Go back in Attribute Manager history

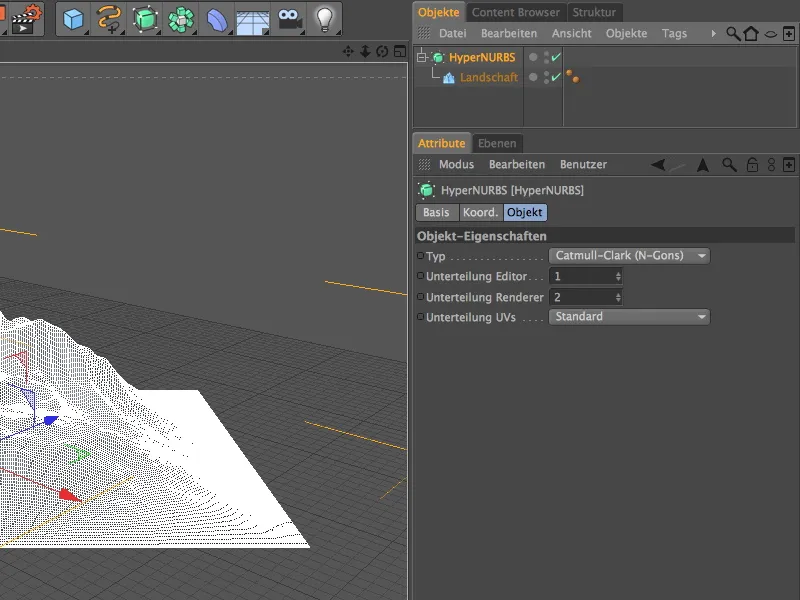[x=659, y=164]
